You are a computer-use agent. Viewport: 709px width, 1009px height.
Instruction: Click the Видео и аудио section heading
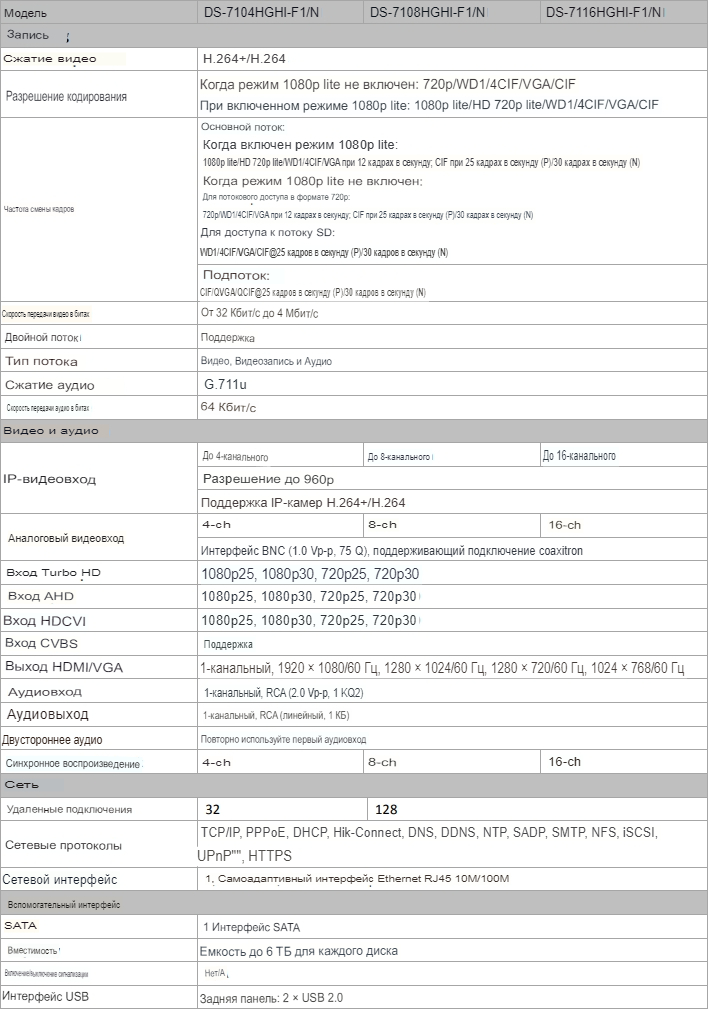51,430
